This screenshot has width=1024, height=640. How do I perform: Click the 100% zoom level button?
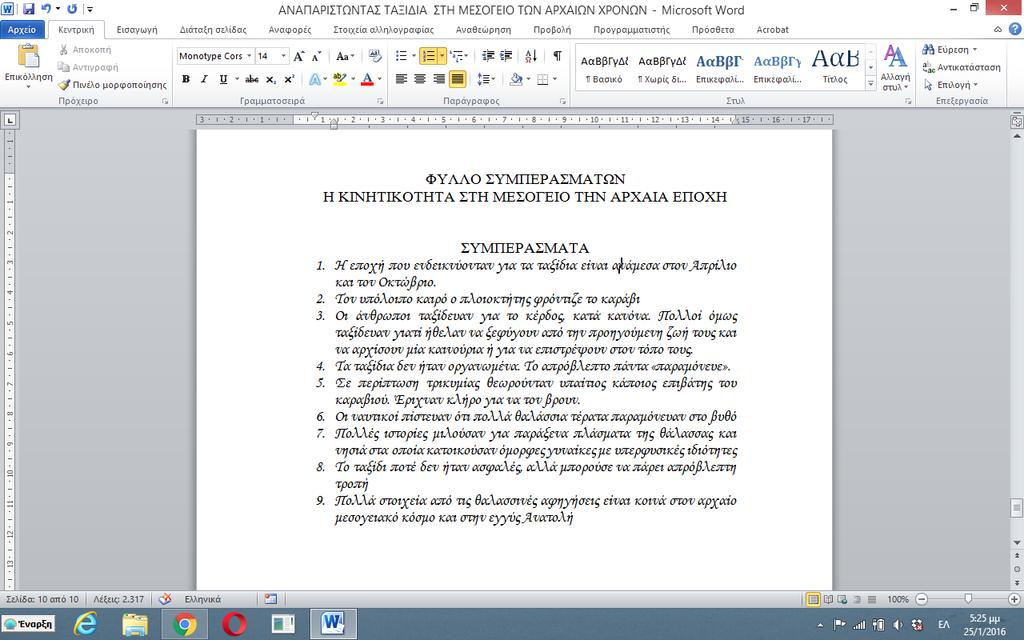pos(897,599)
